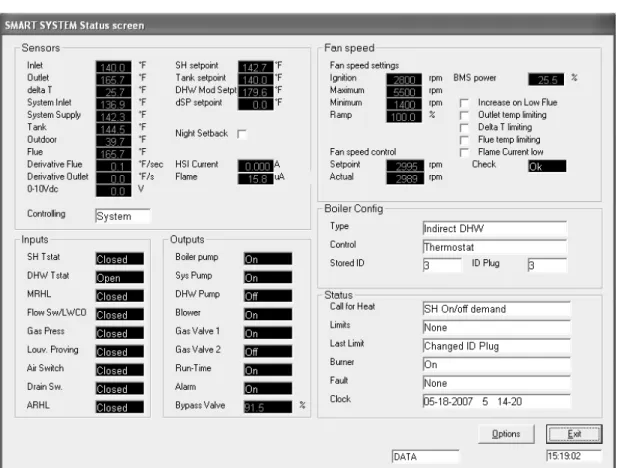
Task: Click the Tank temperature value 144.5
Action: [113, 129]
